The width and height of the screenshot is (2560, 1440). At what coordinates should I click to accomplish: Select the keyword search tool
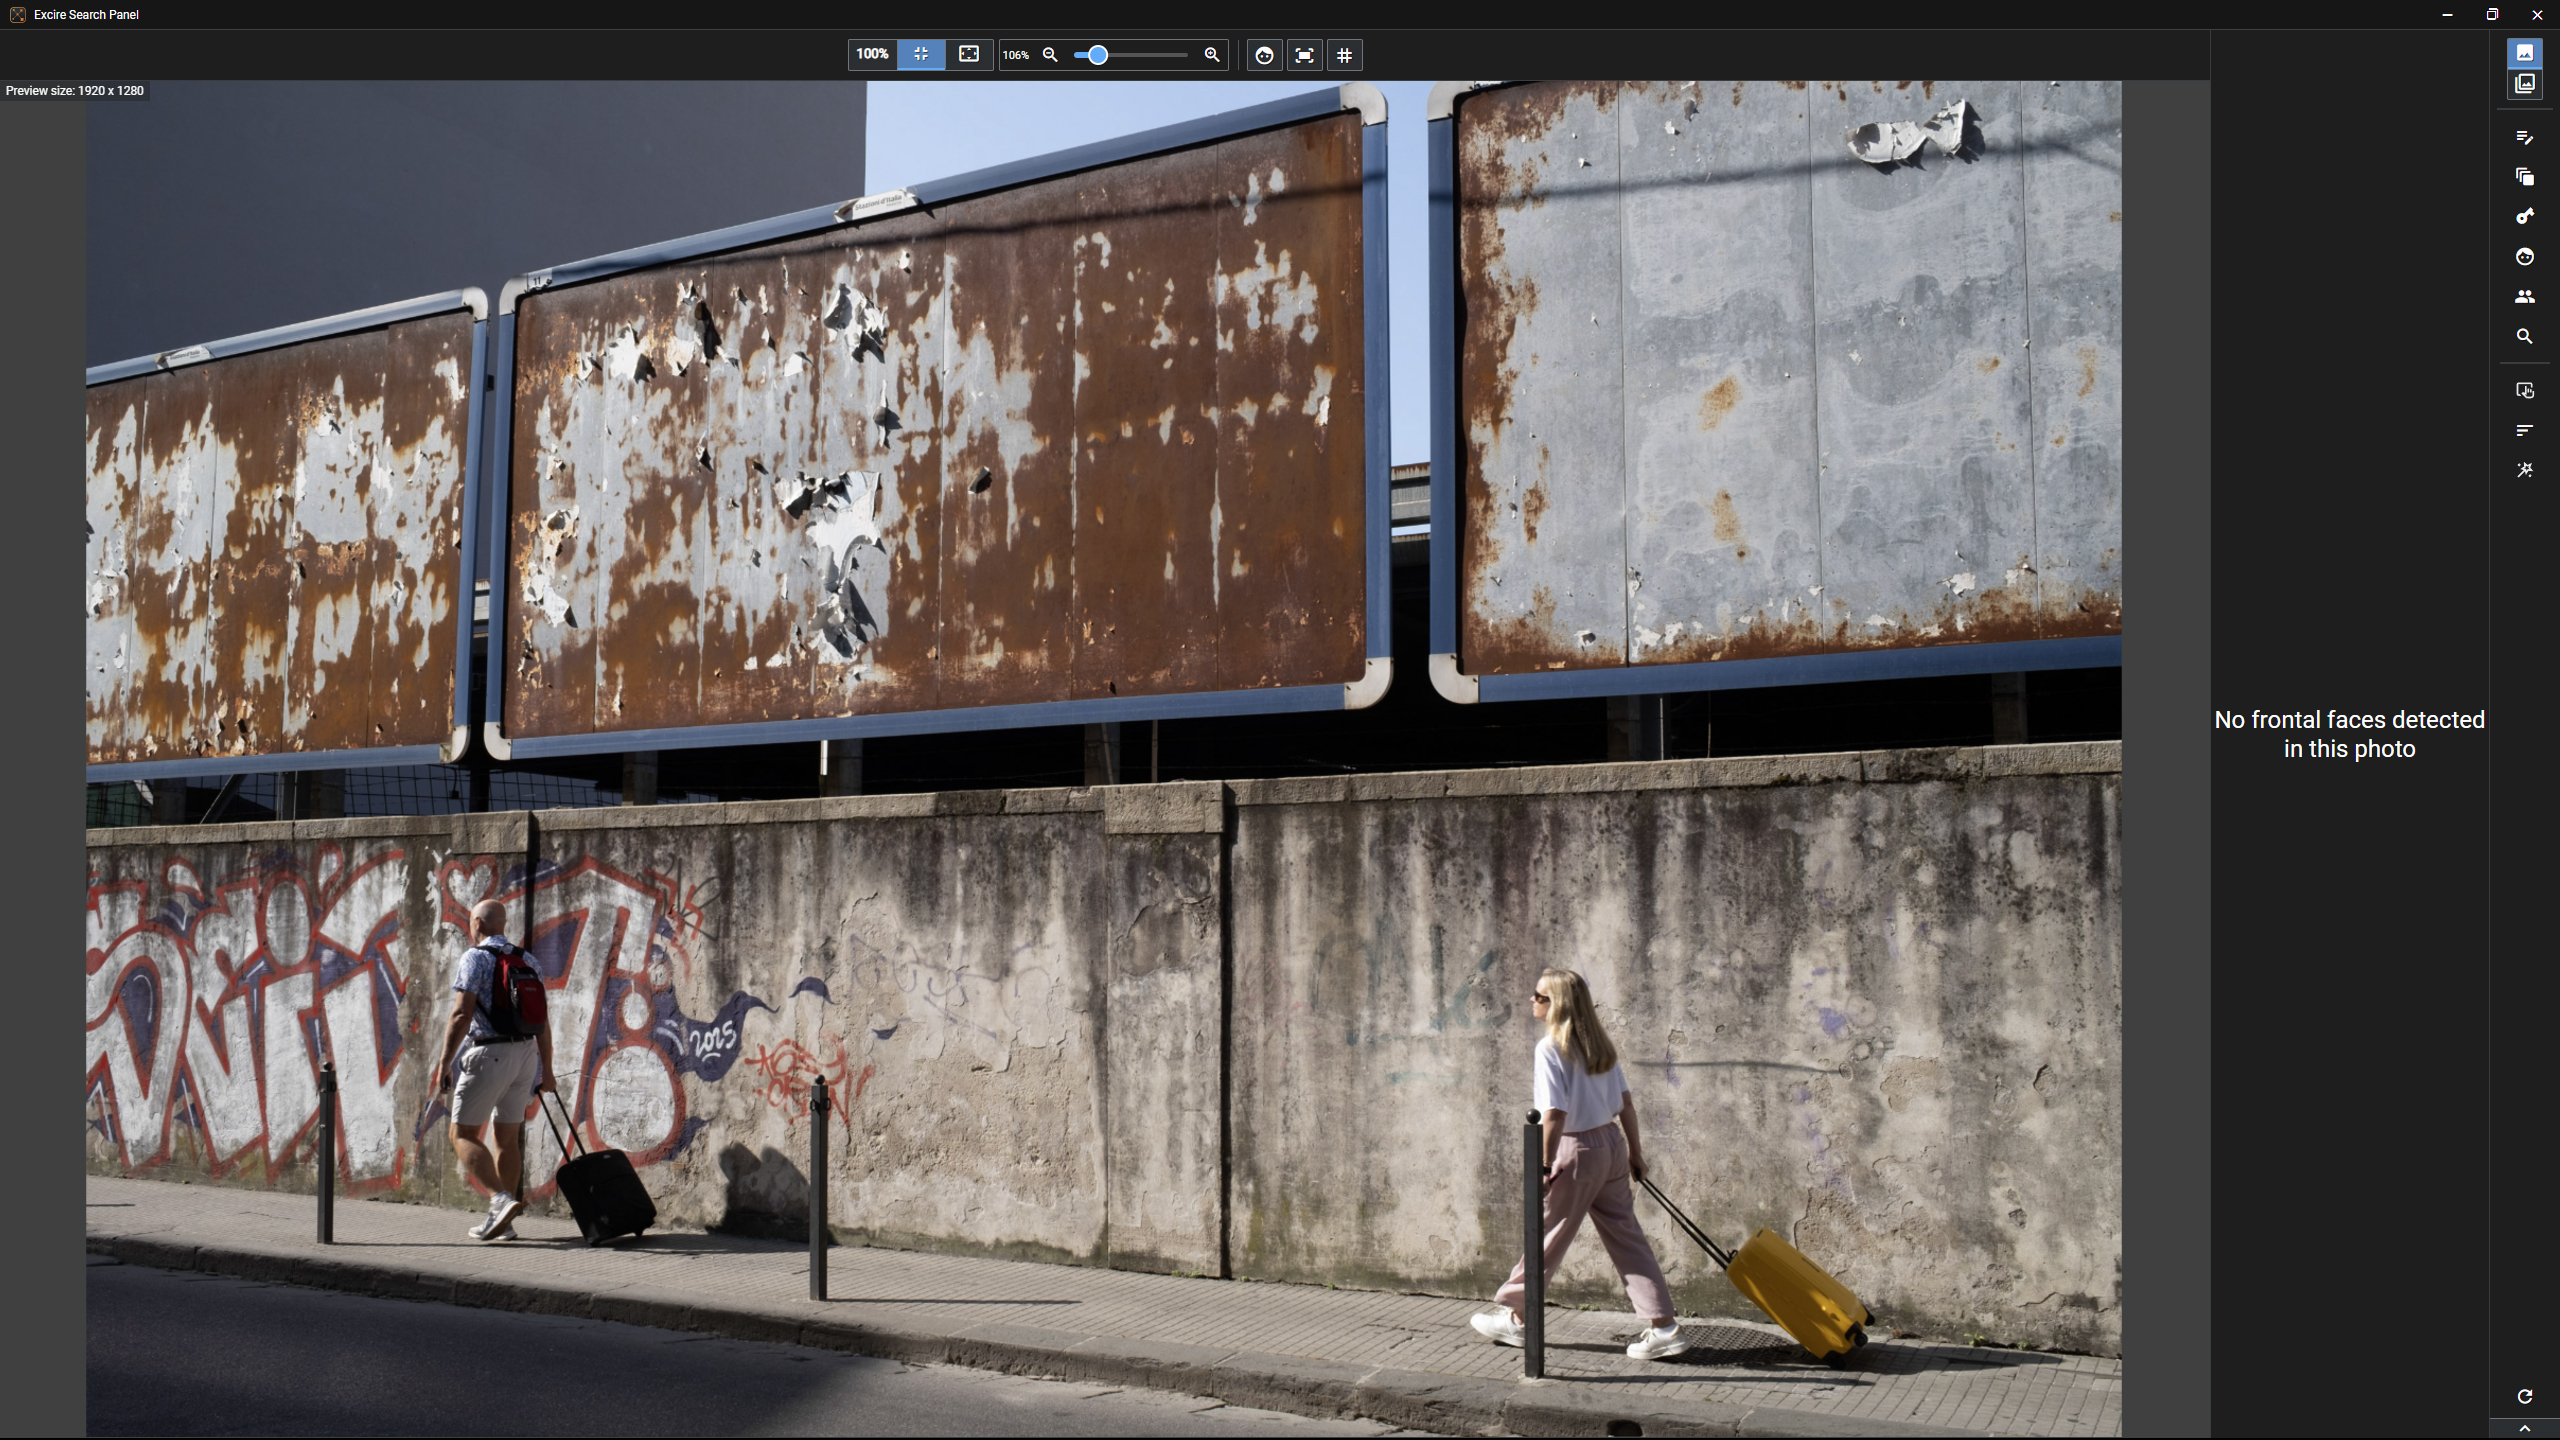click(2525, 216)
